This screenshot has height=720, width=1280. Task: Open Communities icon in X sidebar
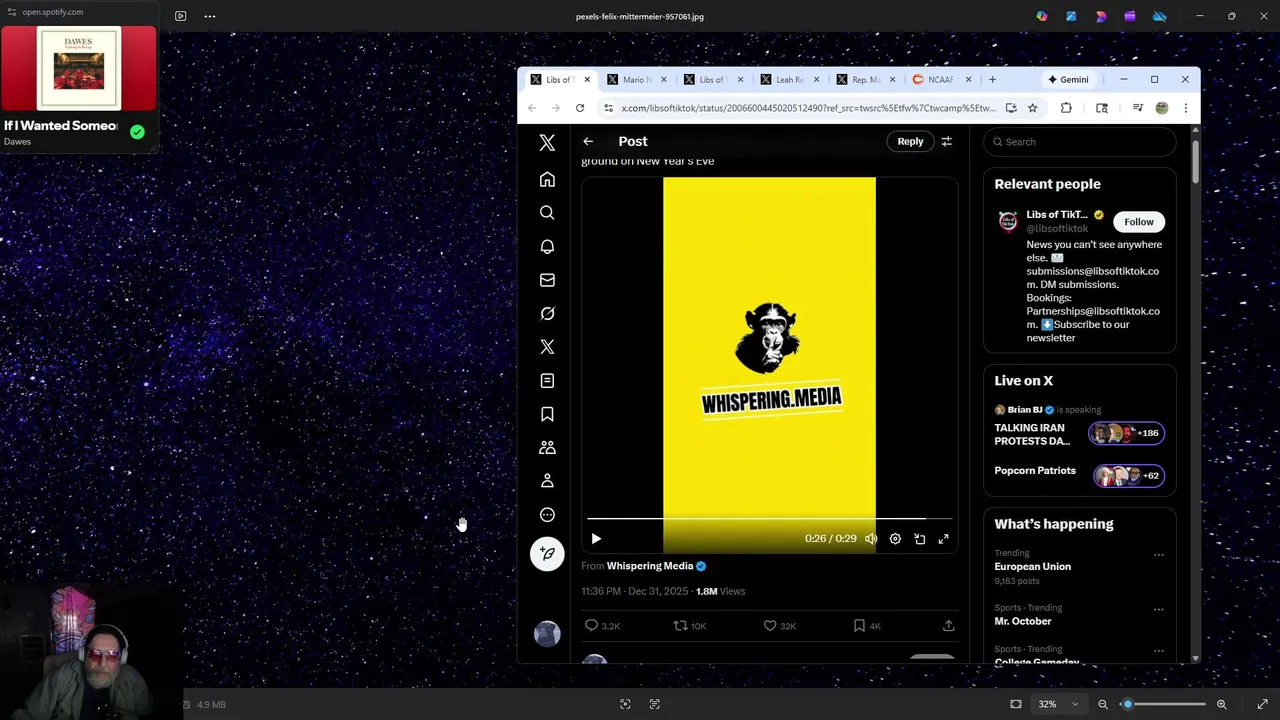click(547, 448)
